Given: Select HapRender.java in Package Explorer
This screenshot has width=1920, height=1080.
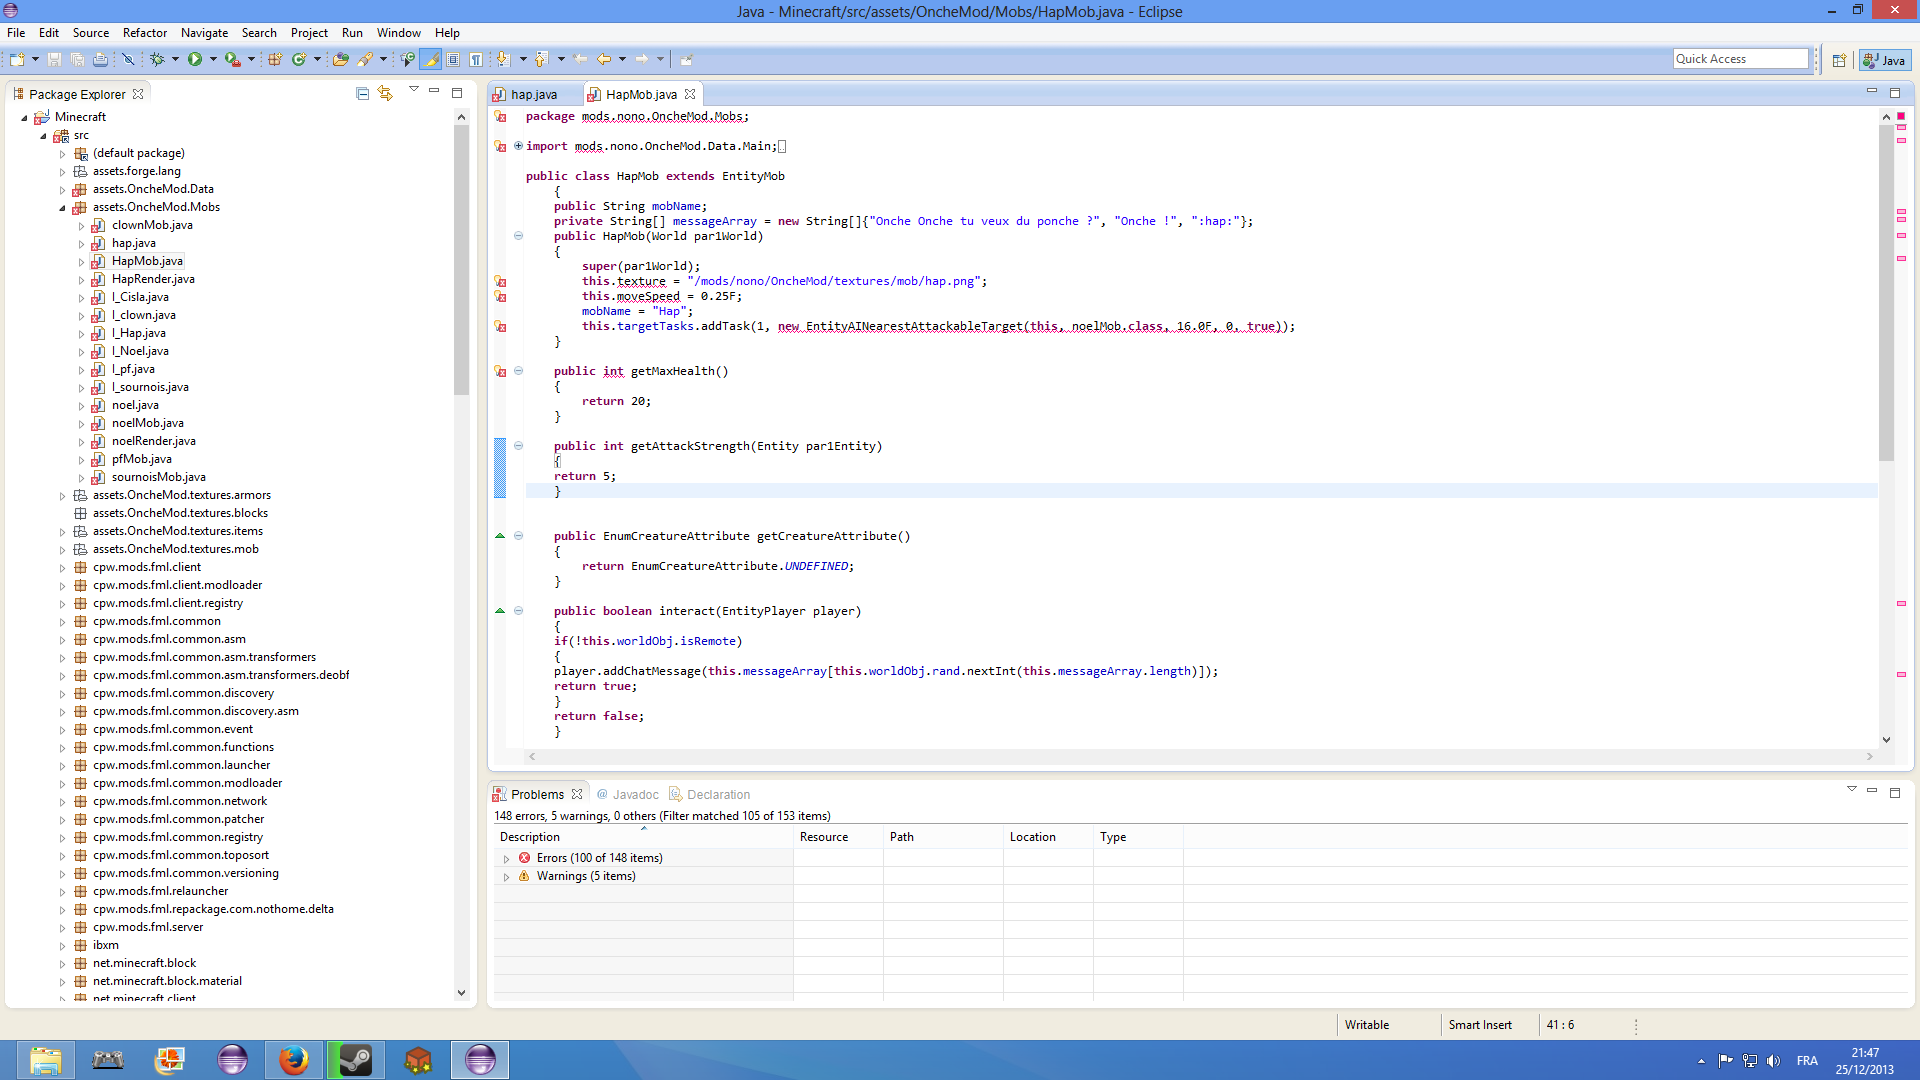Looking at the screenshot, I should tap(153, 279).
